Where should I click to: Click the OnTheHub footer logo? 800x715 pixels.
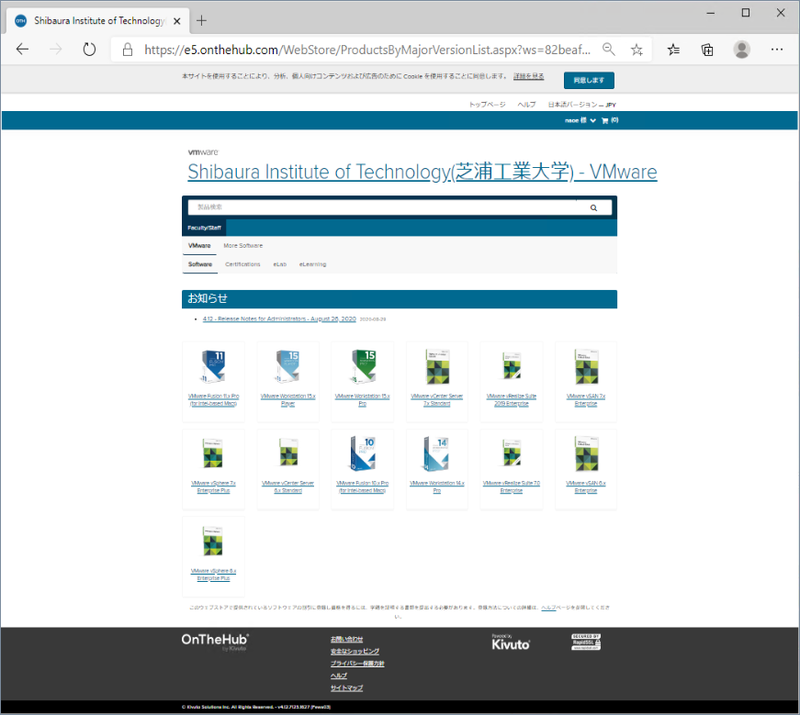point(215,642)
